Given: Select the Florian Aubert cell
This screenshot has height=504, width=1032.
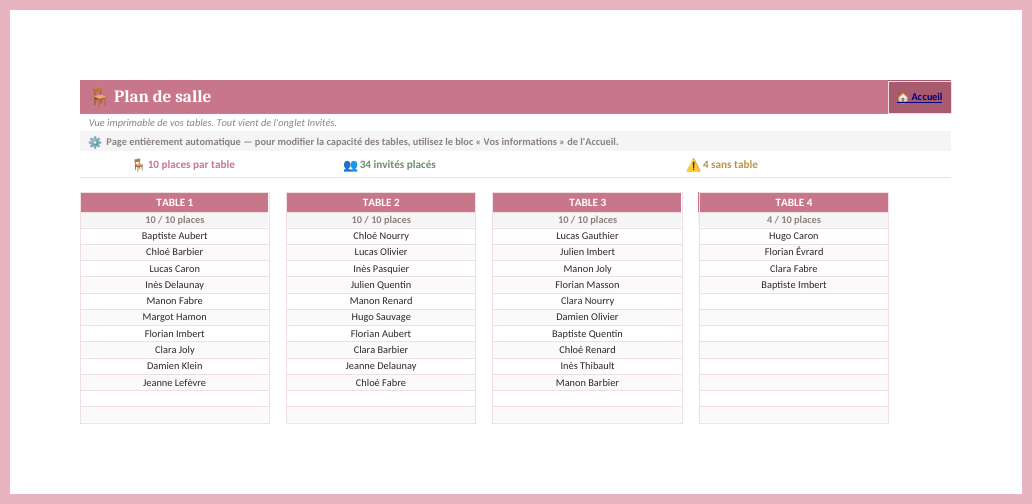Looking at the screenshot, I should point(381,334).
